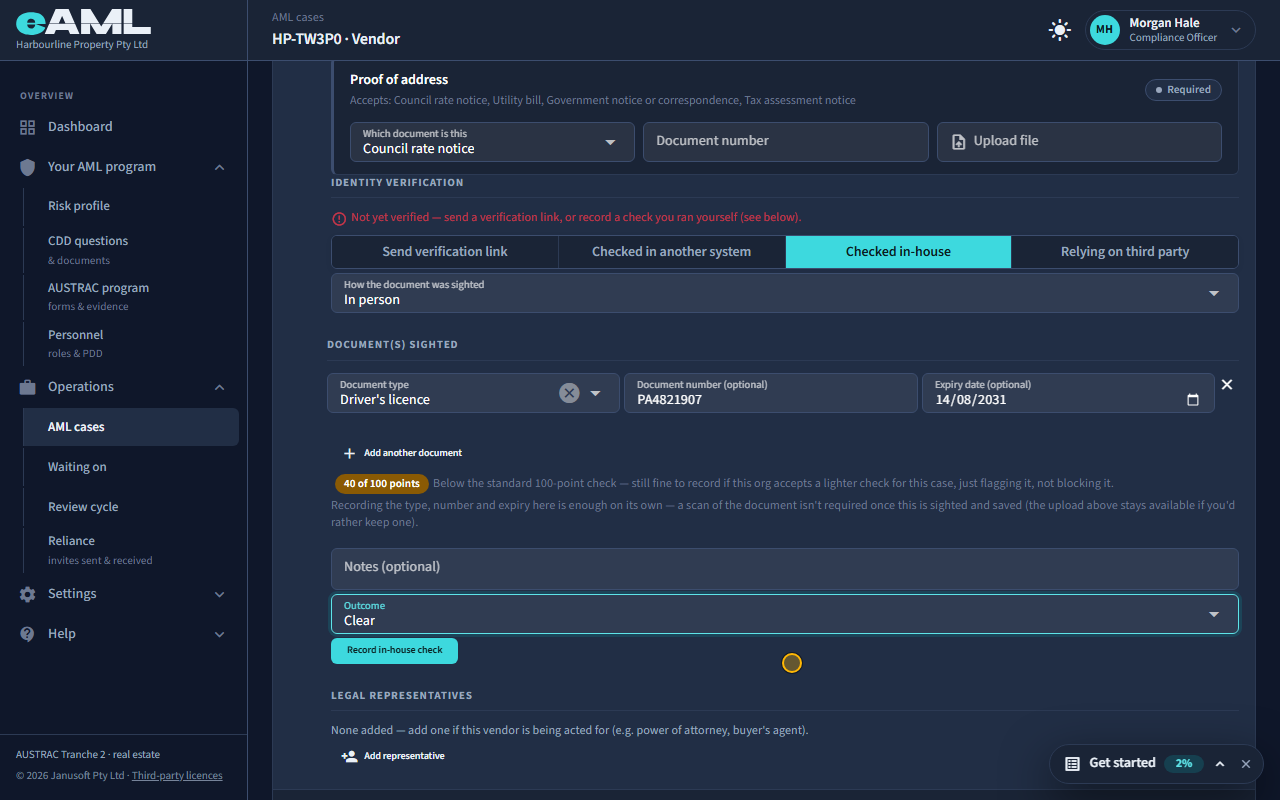
Task: Click the calendar icon in Expiry date
Action: 1193,400
